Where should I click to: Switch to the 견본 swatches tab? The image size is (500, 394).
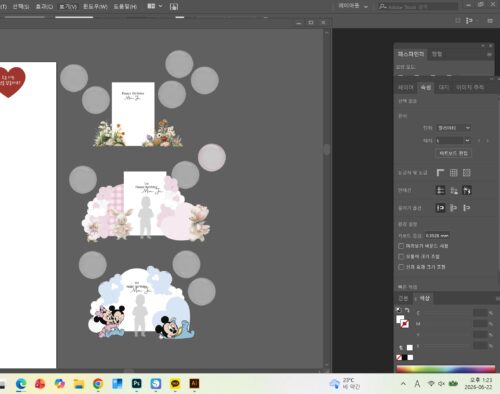coord(403,298)
